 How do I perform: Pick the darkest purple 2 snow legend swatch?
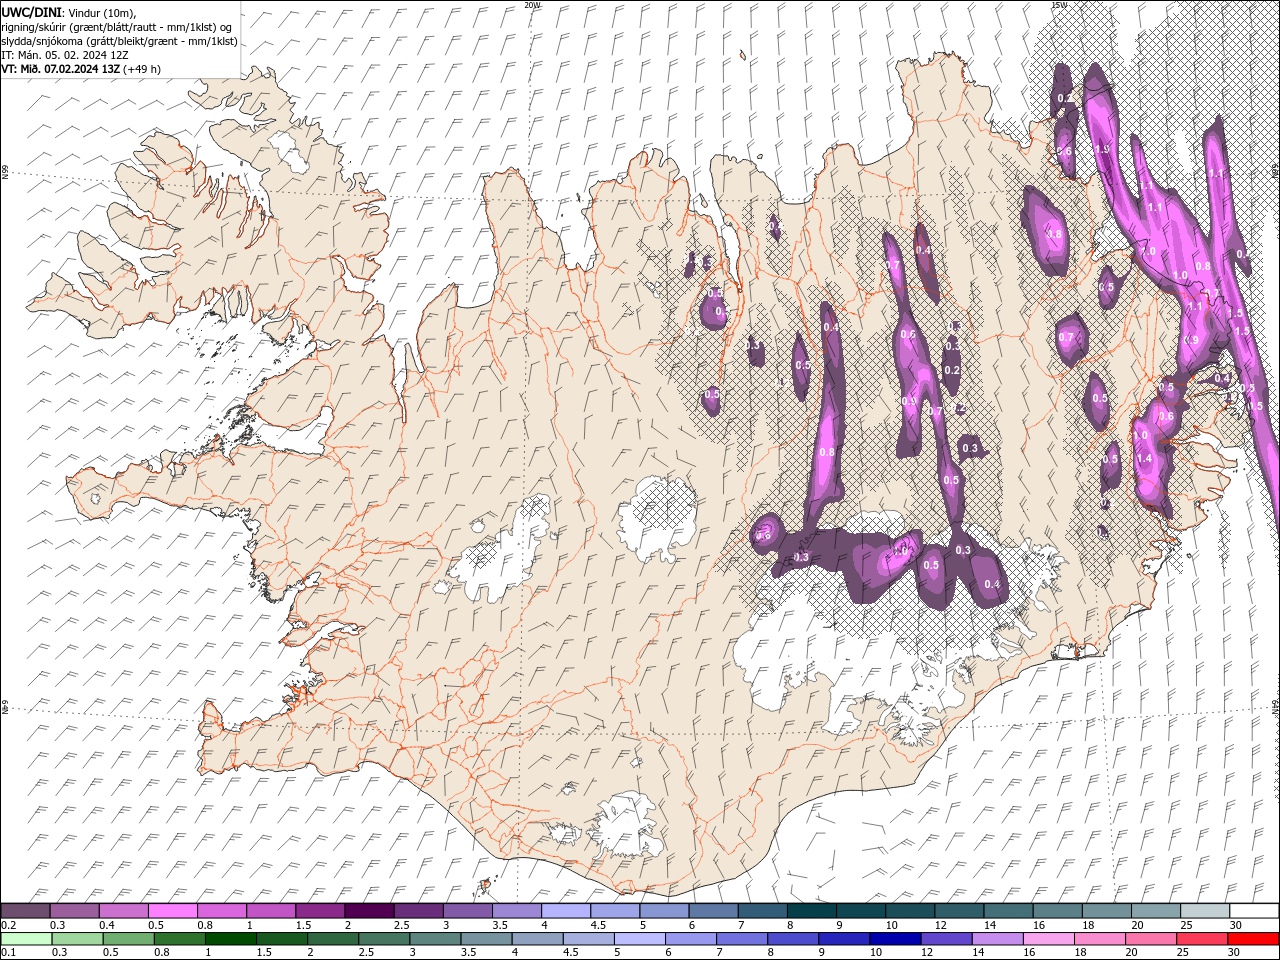click(x=369, y=911)
